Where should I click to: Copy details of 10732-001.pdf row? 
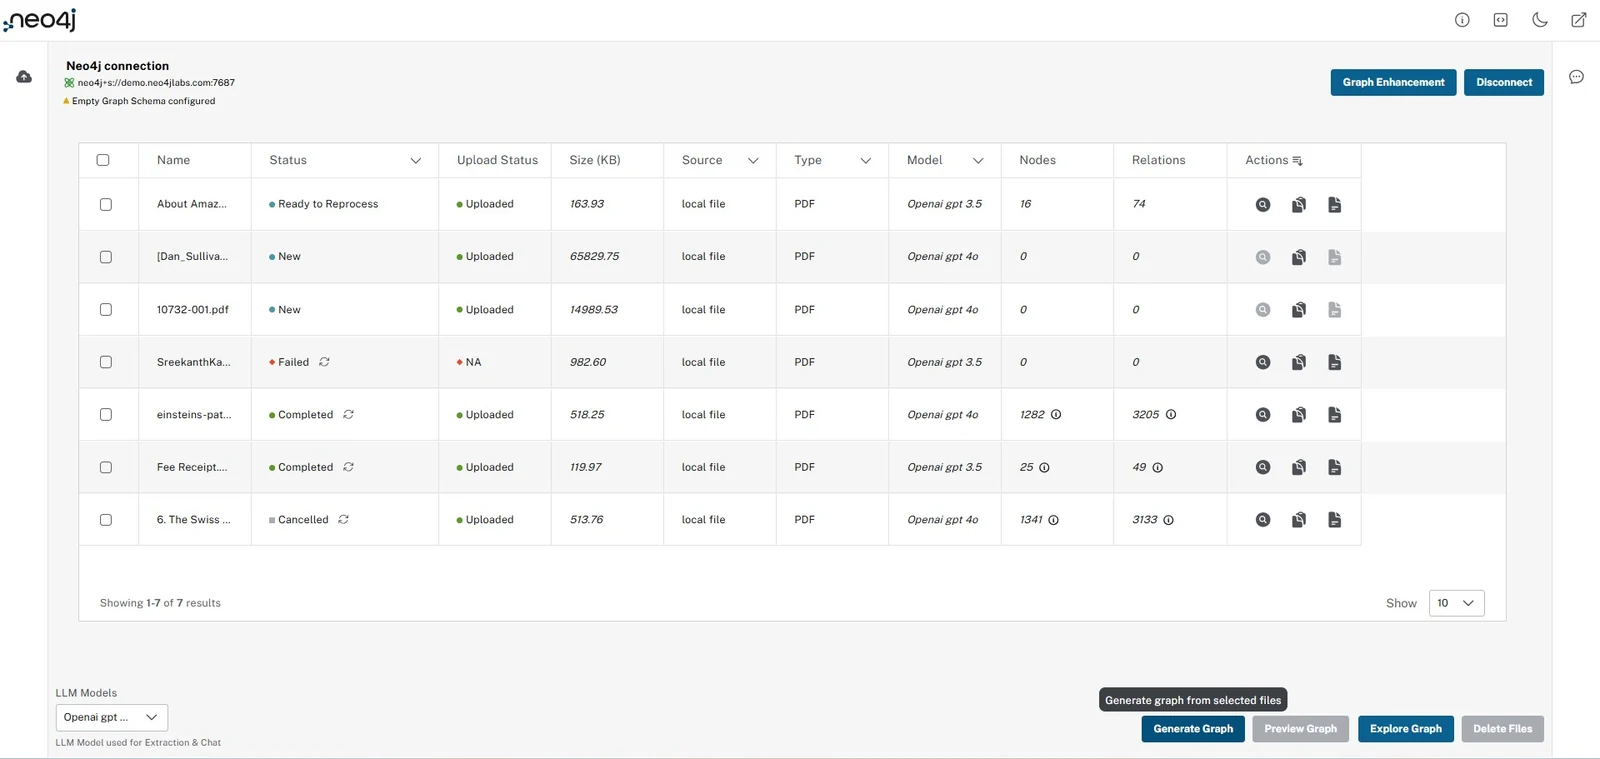[x=1298, y=310]
